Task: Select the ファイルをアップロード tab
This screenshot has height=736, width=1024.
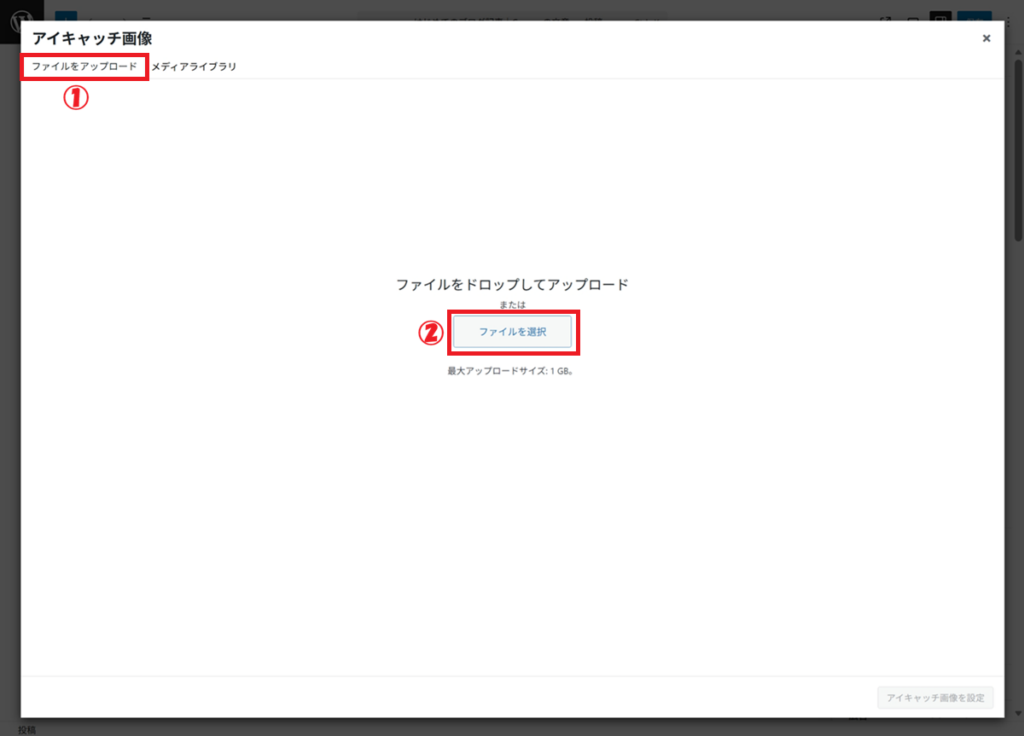Action: pos(84,66)
